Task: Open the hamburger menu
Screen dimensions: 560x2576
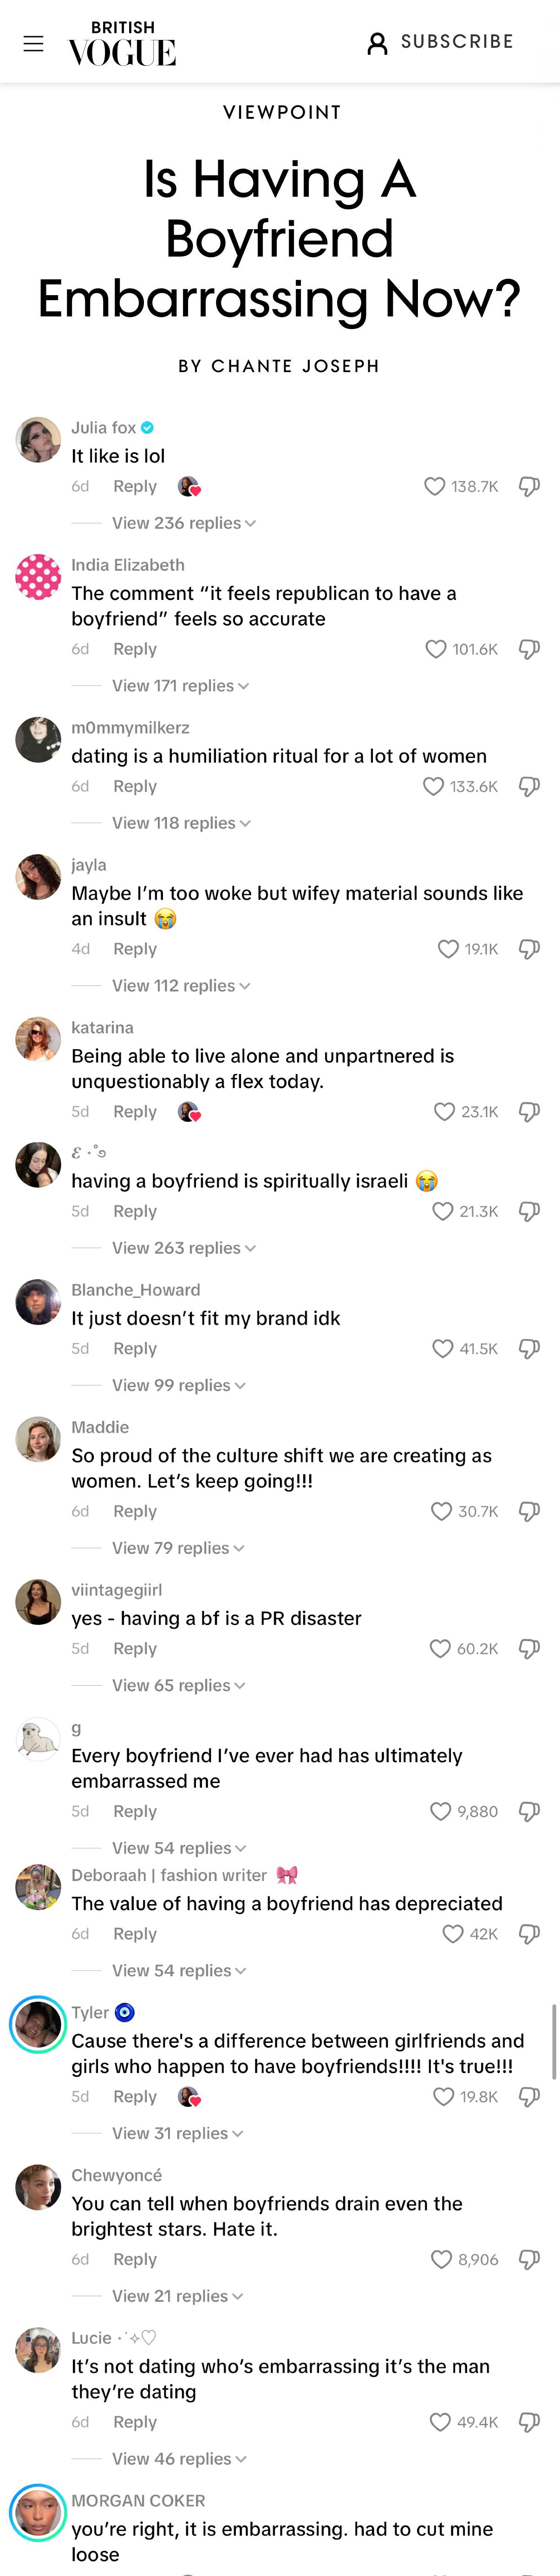Action: point(33,43)
